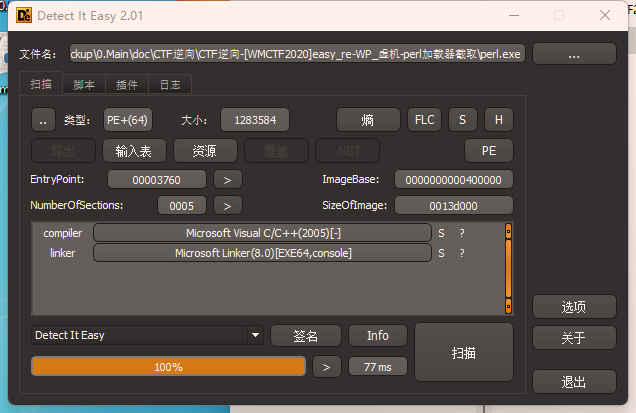This screenshot has width=636, height=413.
Task: Click the two-dot button beside 类型
Action: coord(43,120)
